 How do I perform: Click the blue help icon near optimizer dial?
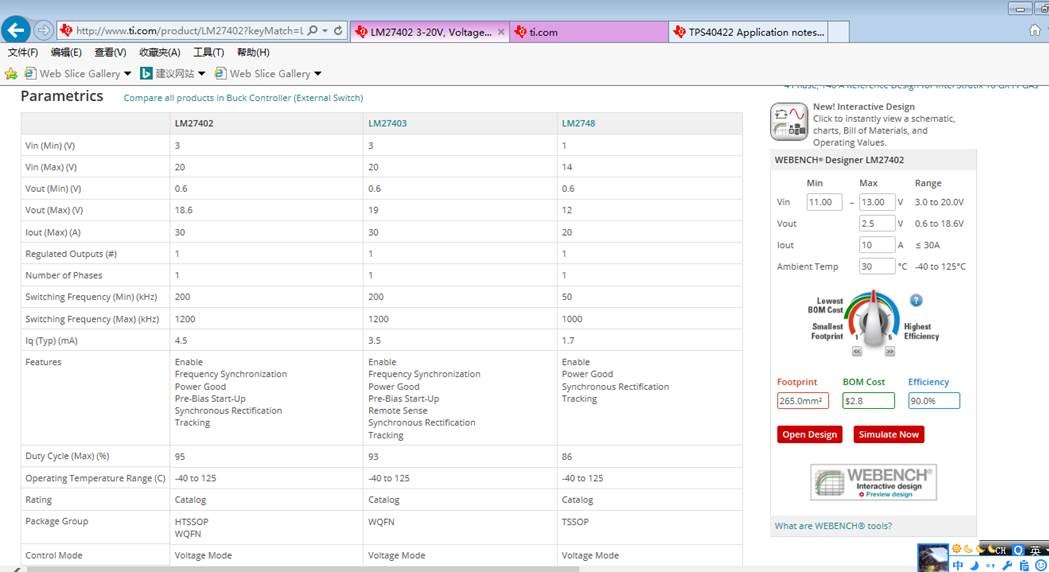tap(916, 300)
